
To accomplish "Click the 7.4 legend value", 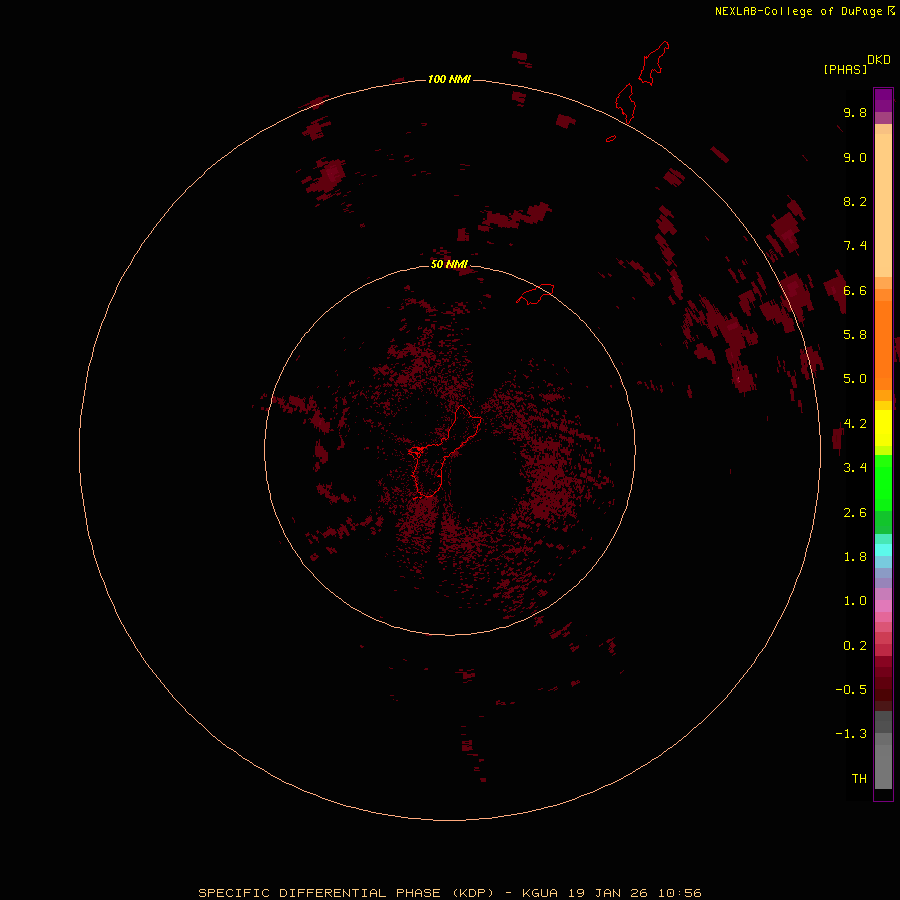I will [x=855, y=246].
